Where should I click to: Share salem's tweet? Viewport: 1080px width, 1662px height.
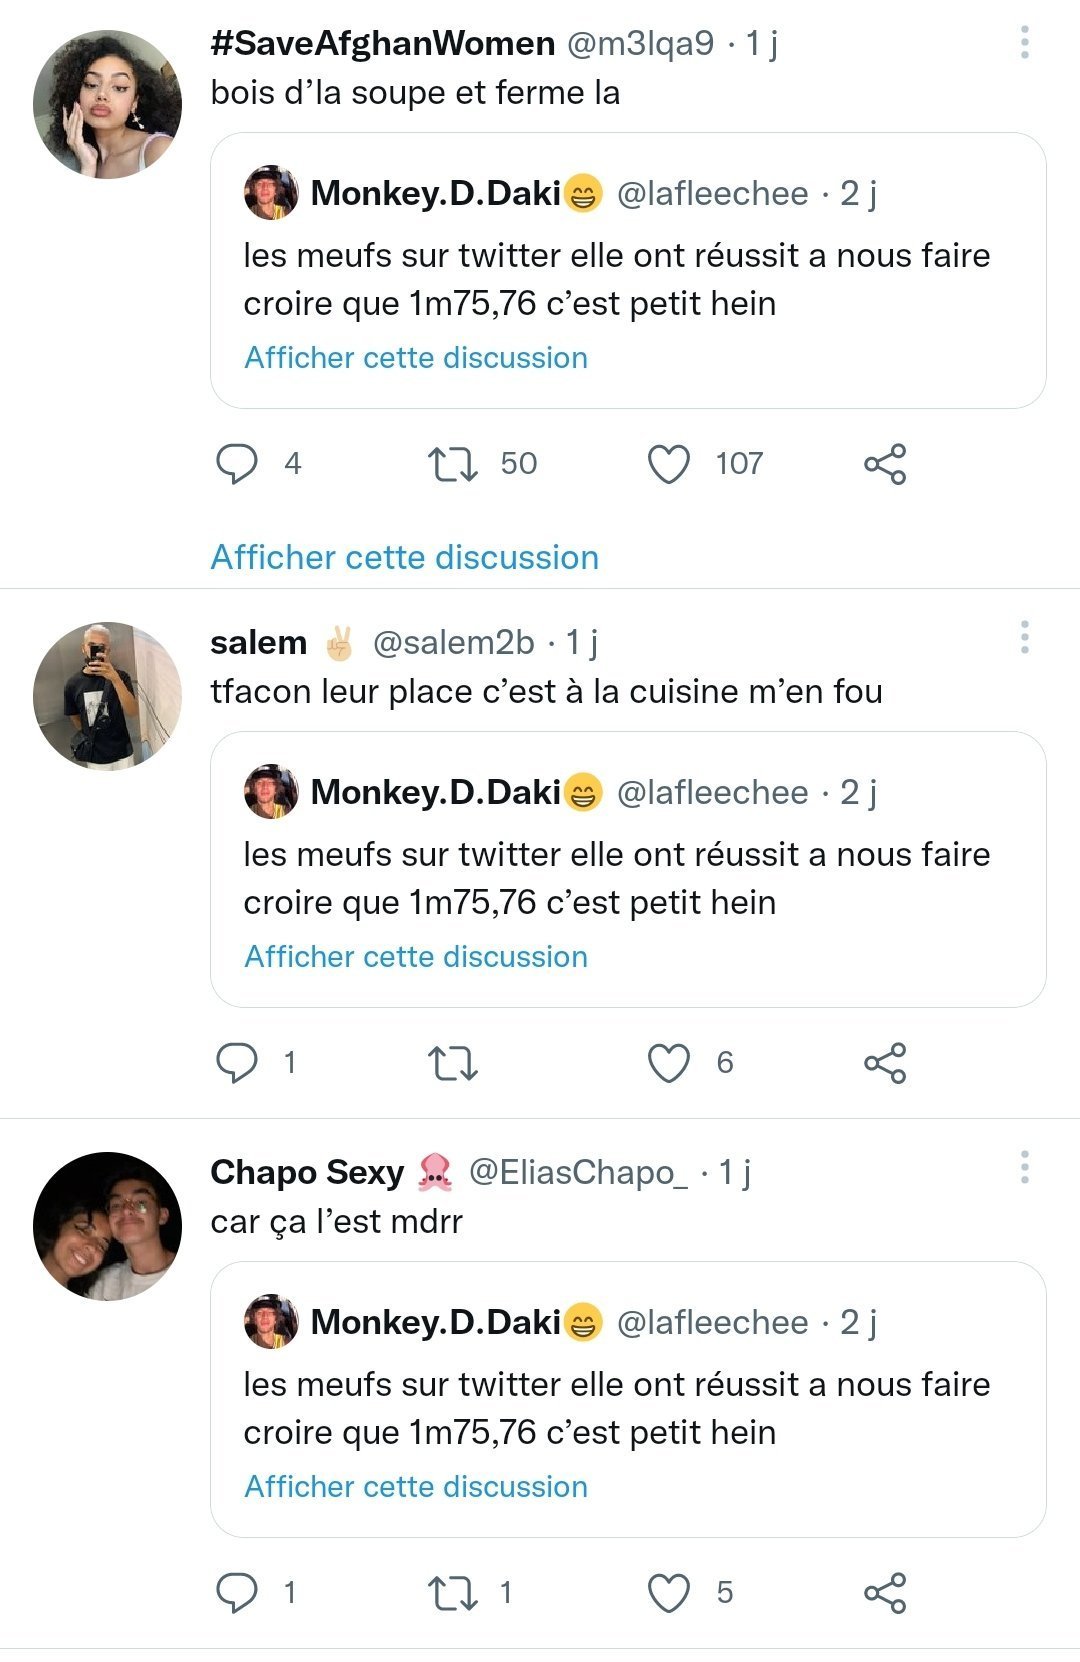885,1063
